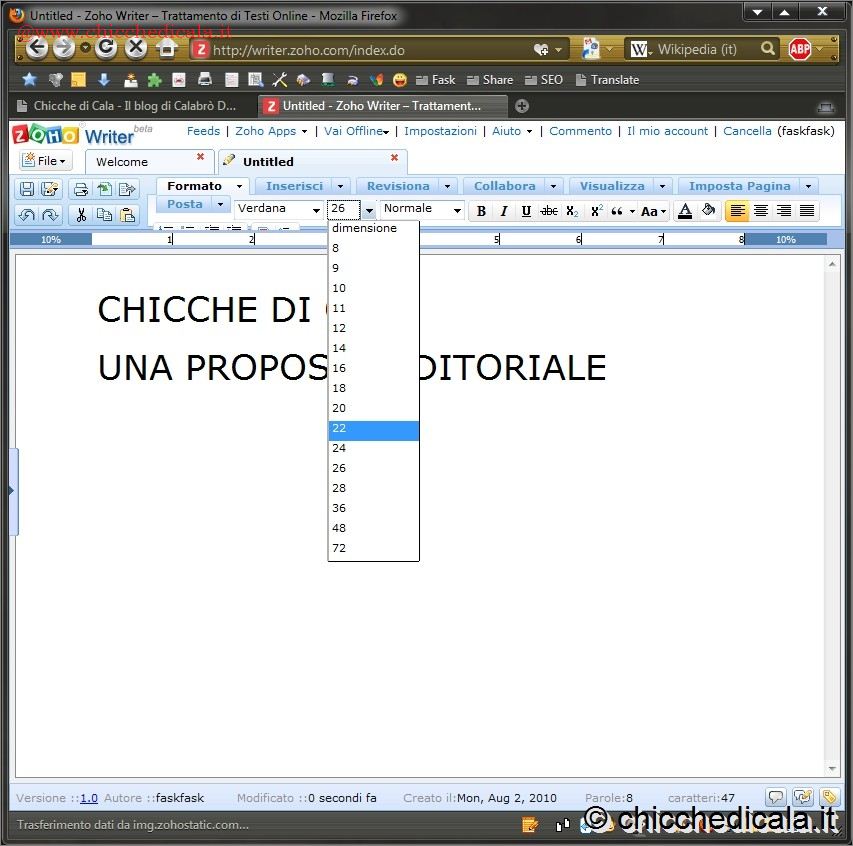This screenshot has width=853, height=846.
Task: Click the Superscript icon
Action: (x=596, y=211)
